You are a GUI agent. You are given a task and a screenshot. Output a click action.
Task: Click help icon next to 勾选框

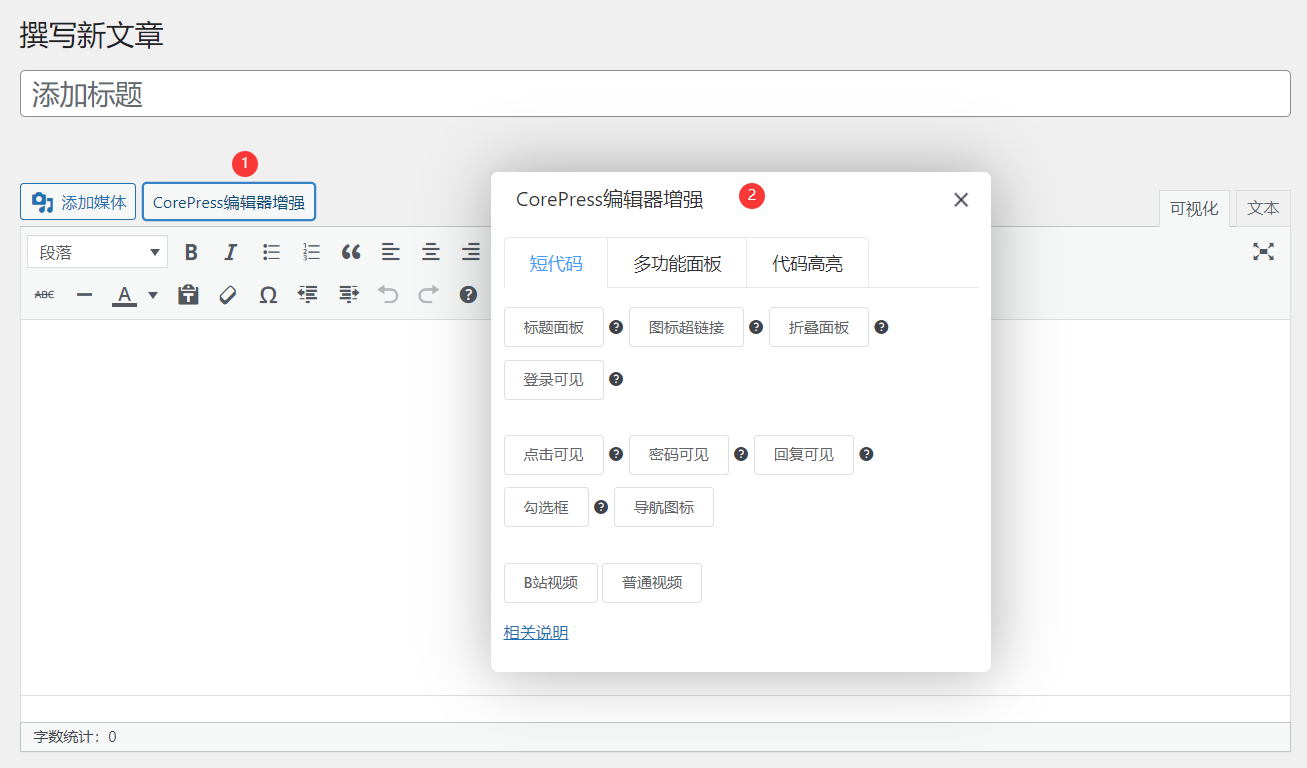pos(601,507)
